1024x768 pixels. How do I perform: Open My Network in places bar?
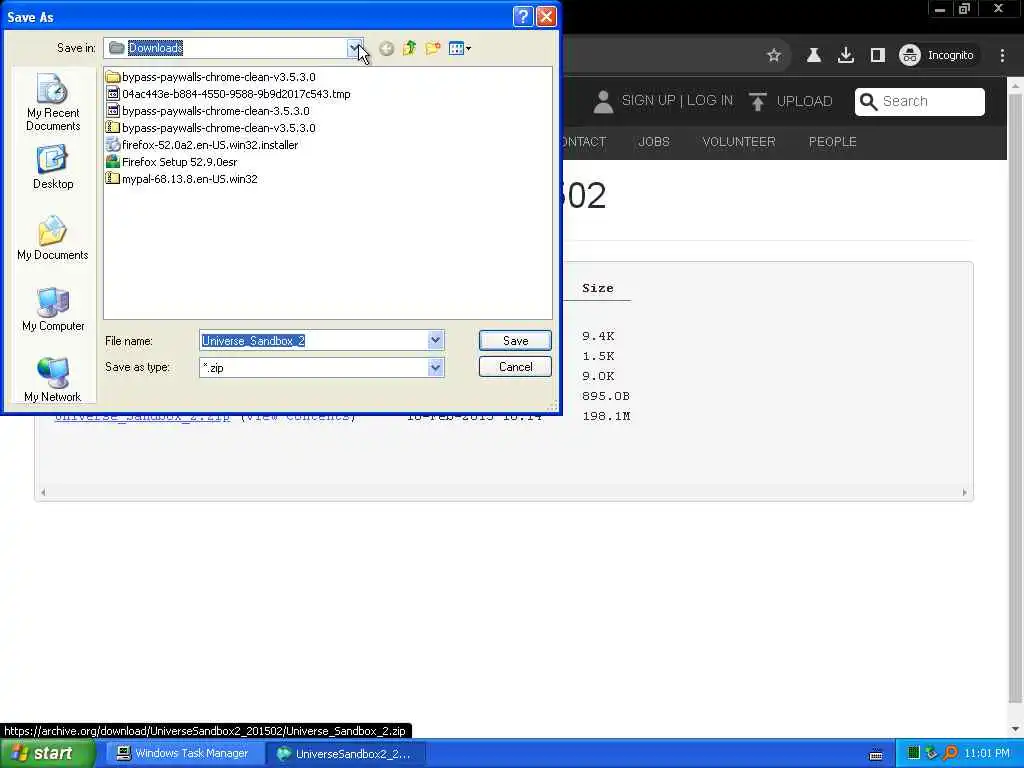[x=53, y=380]
